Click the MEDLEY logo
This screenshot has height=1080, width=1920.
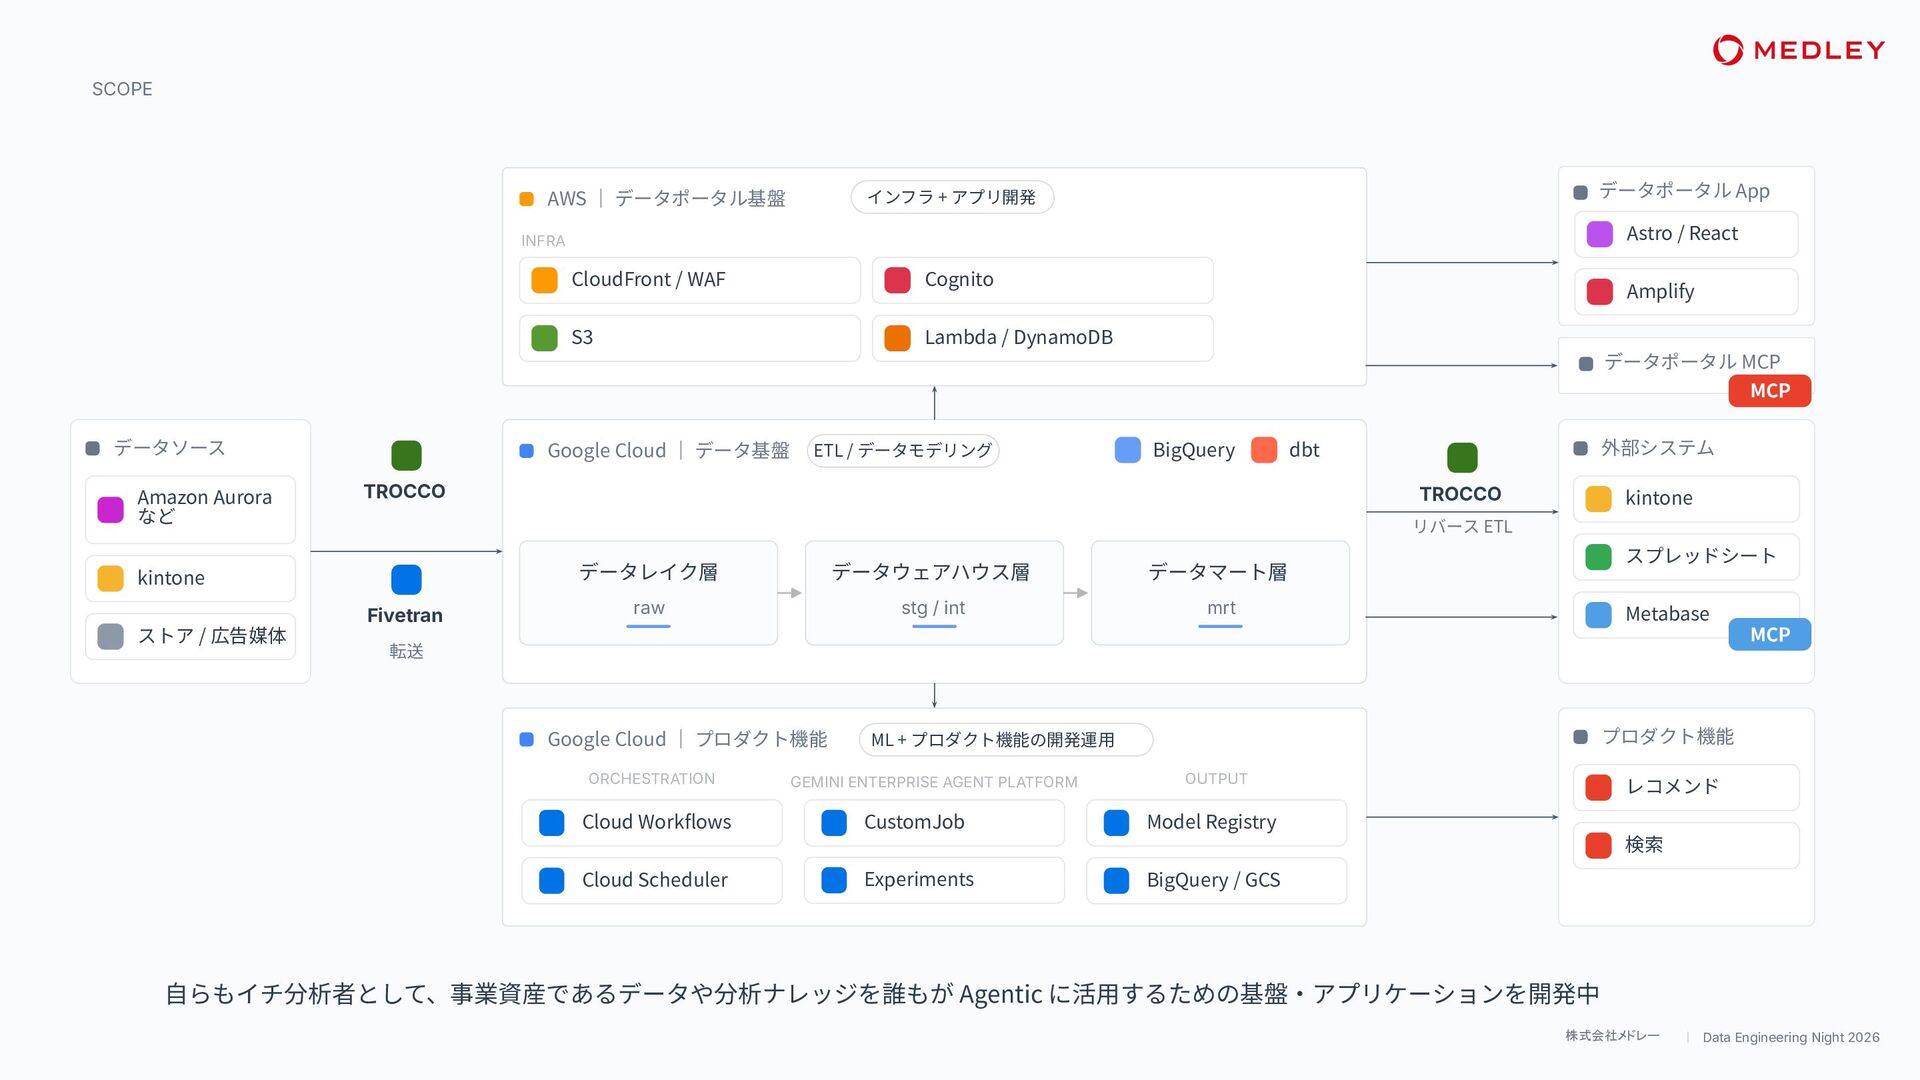click(x=1798, y=50)
